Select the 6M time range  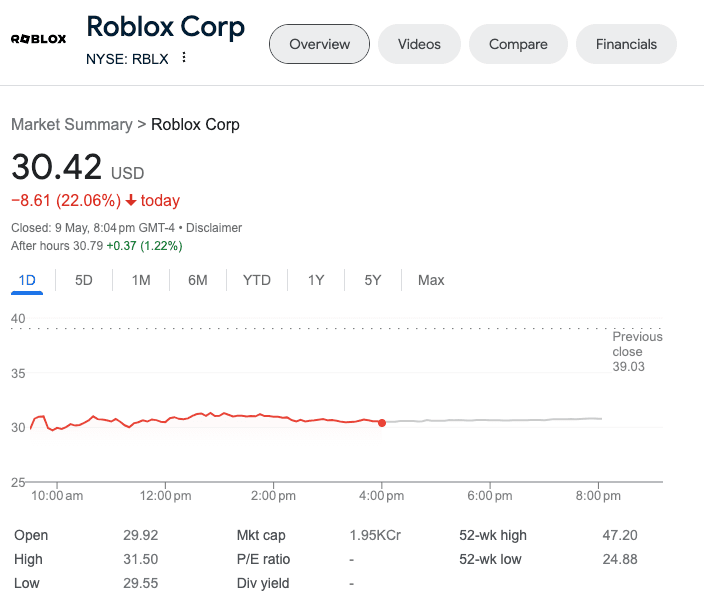coord(198,280)
